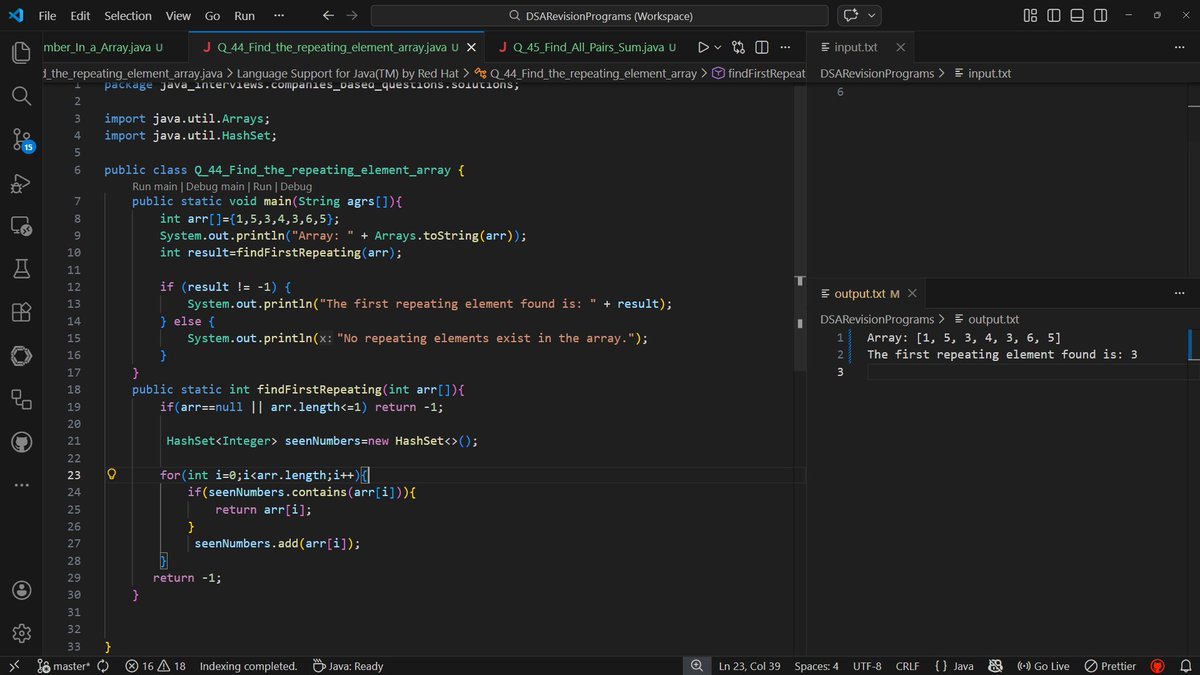Toggle Prettier formatter status in status bar

point(1110,666)
